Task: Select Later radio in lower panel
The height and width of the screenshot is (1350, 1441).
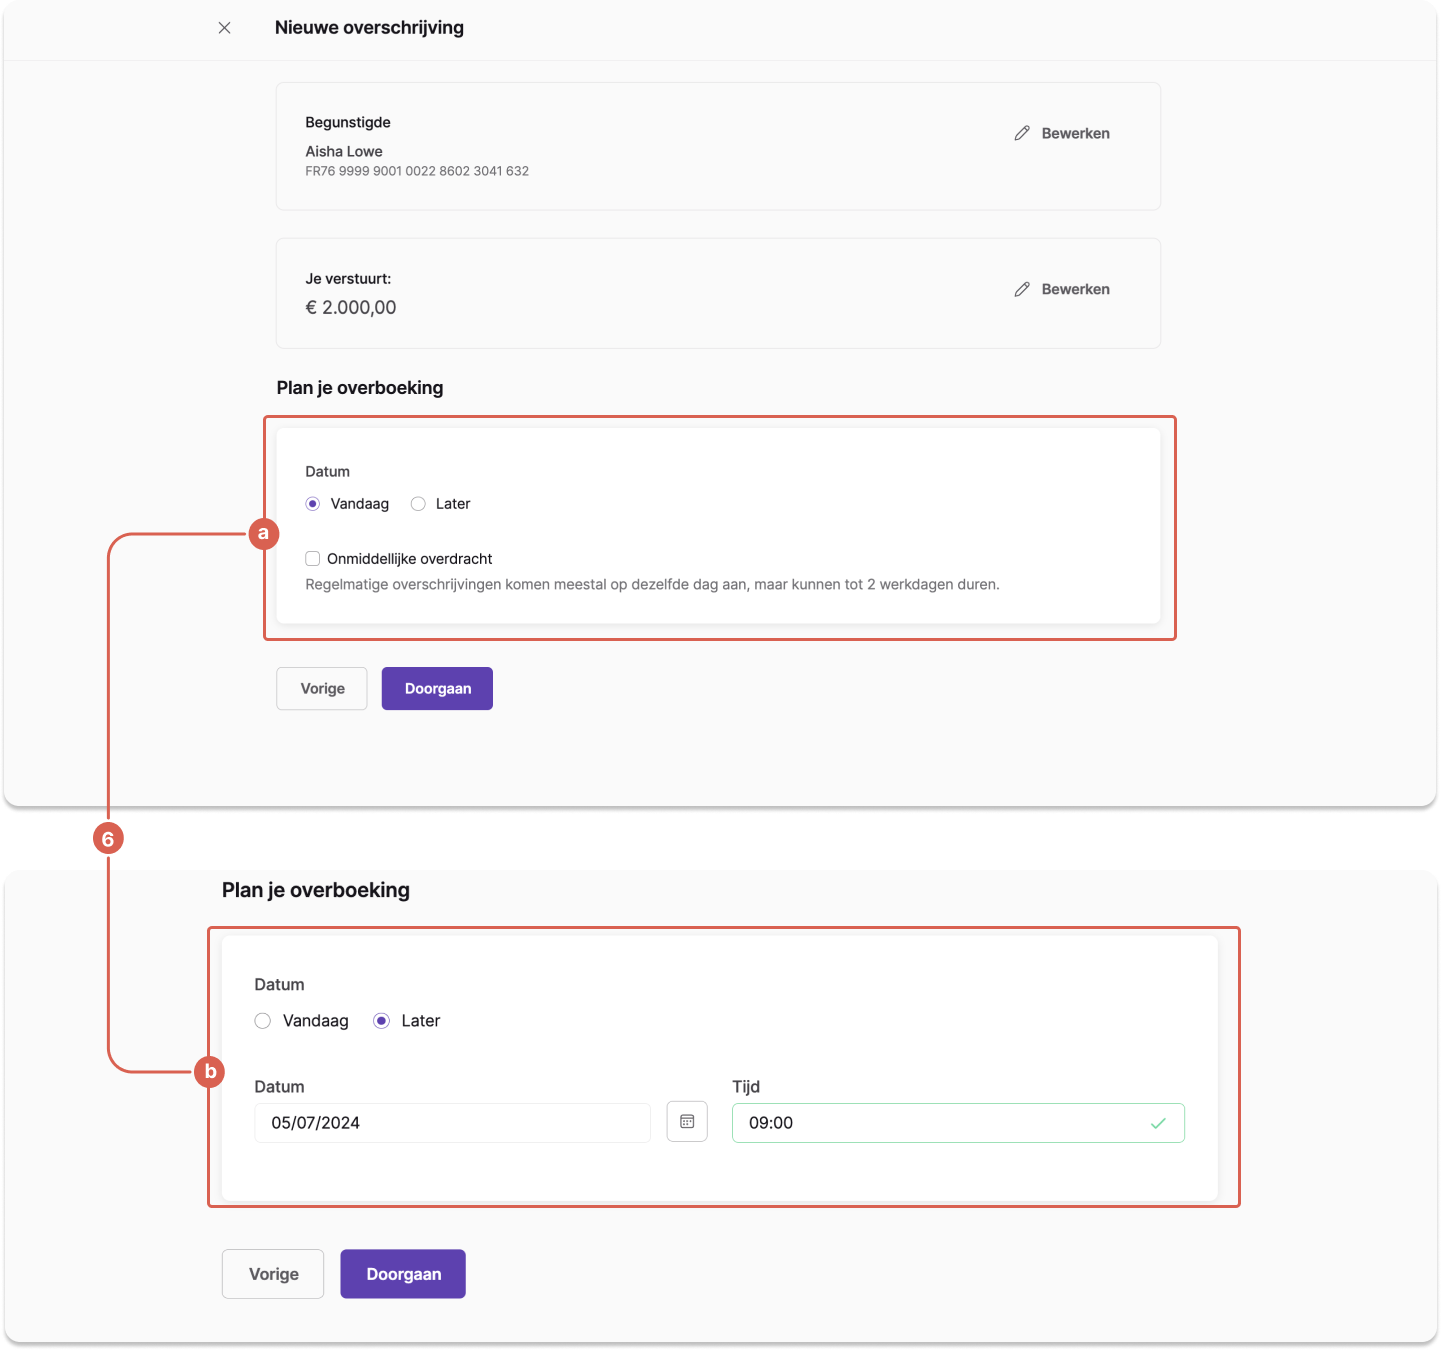Action: (381, 1021)
